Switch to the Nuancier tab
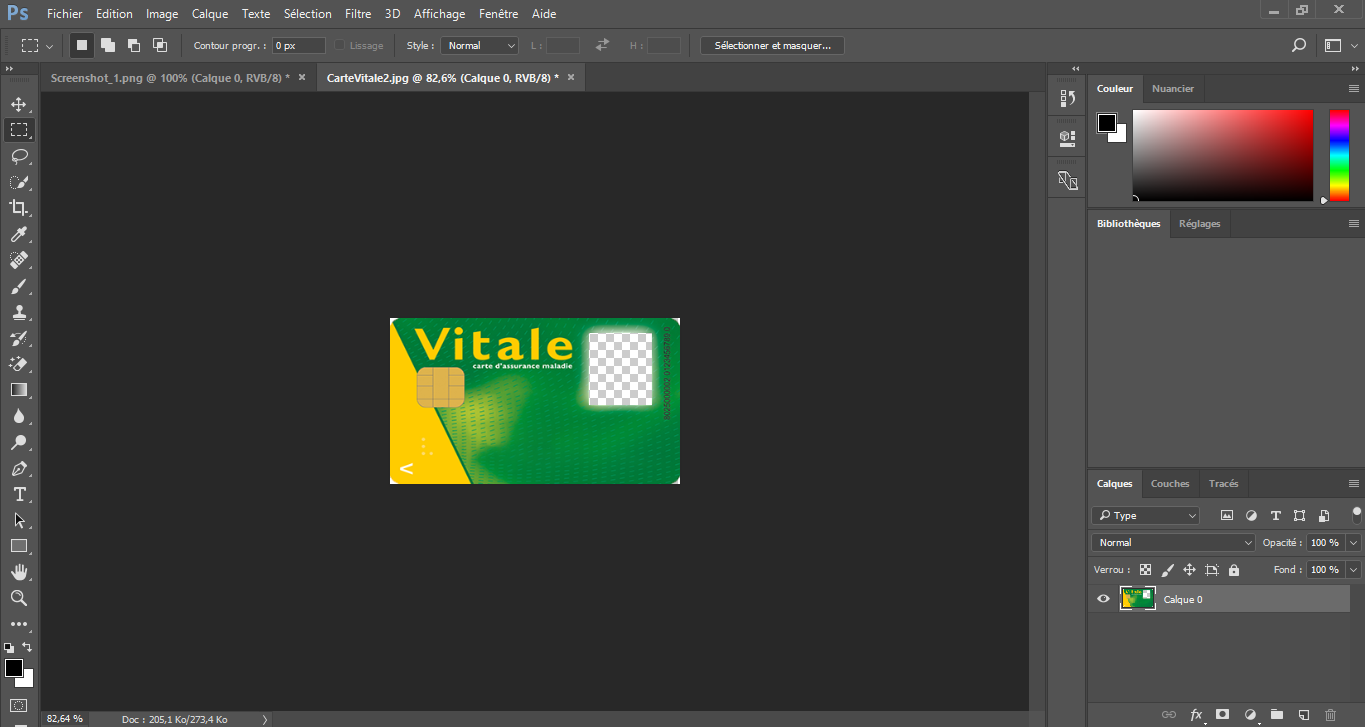The image size is (1365, 727). (1173, 89)
